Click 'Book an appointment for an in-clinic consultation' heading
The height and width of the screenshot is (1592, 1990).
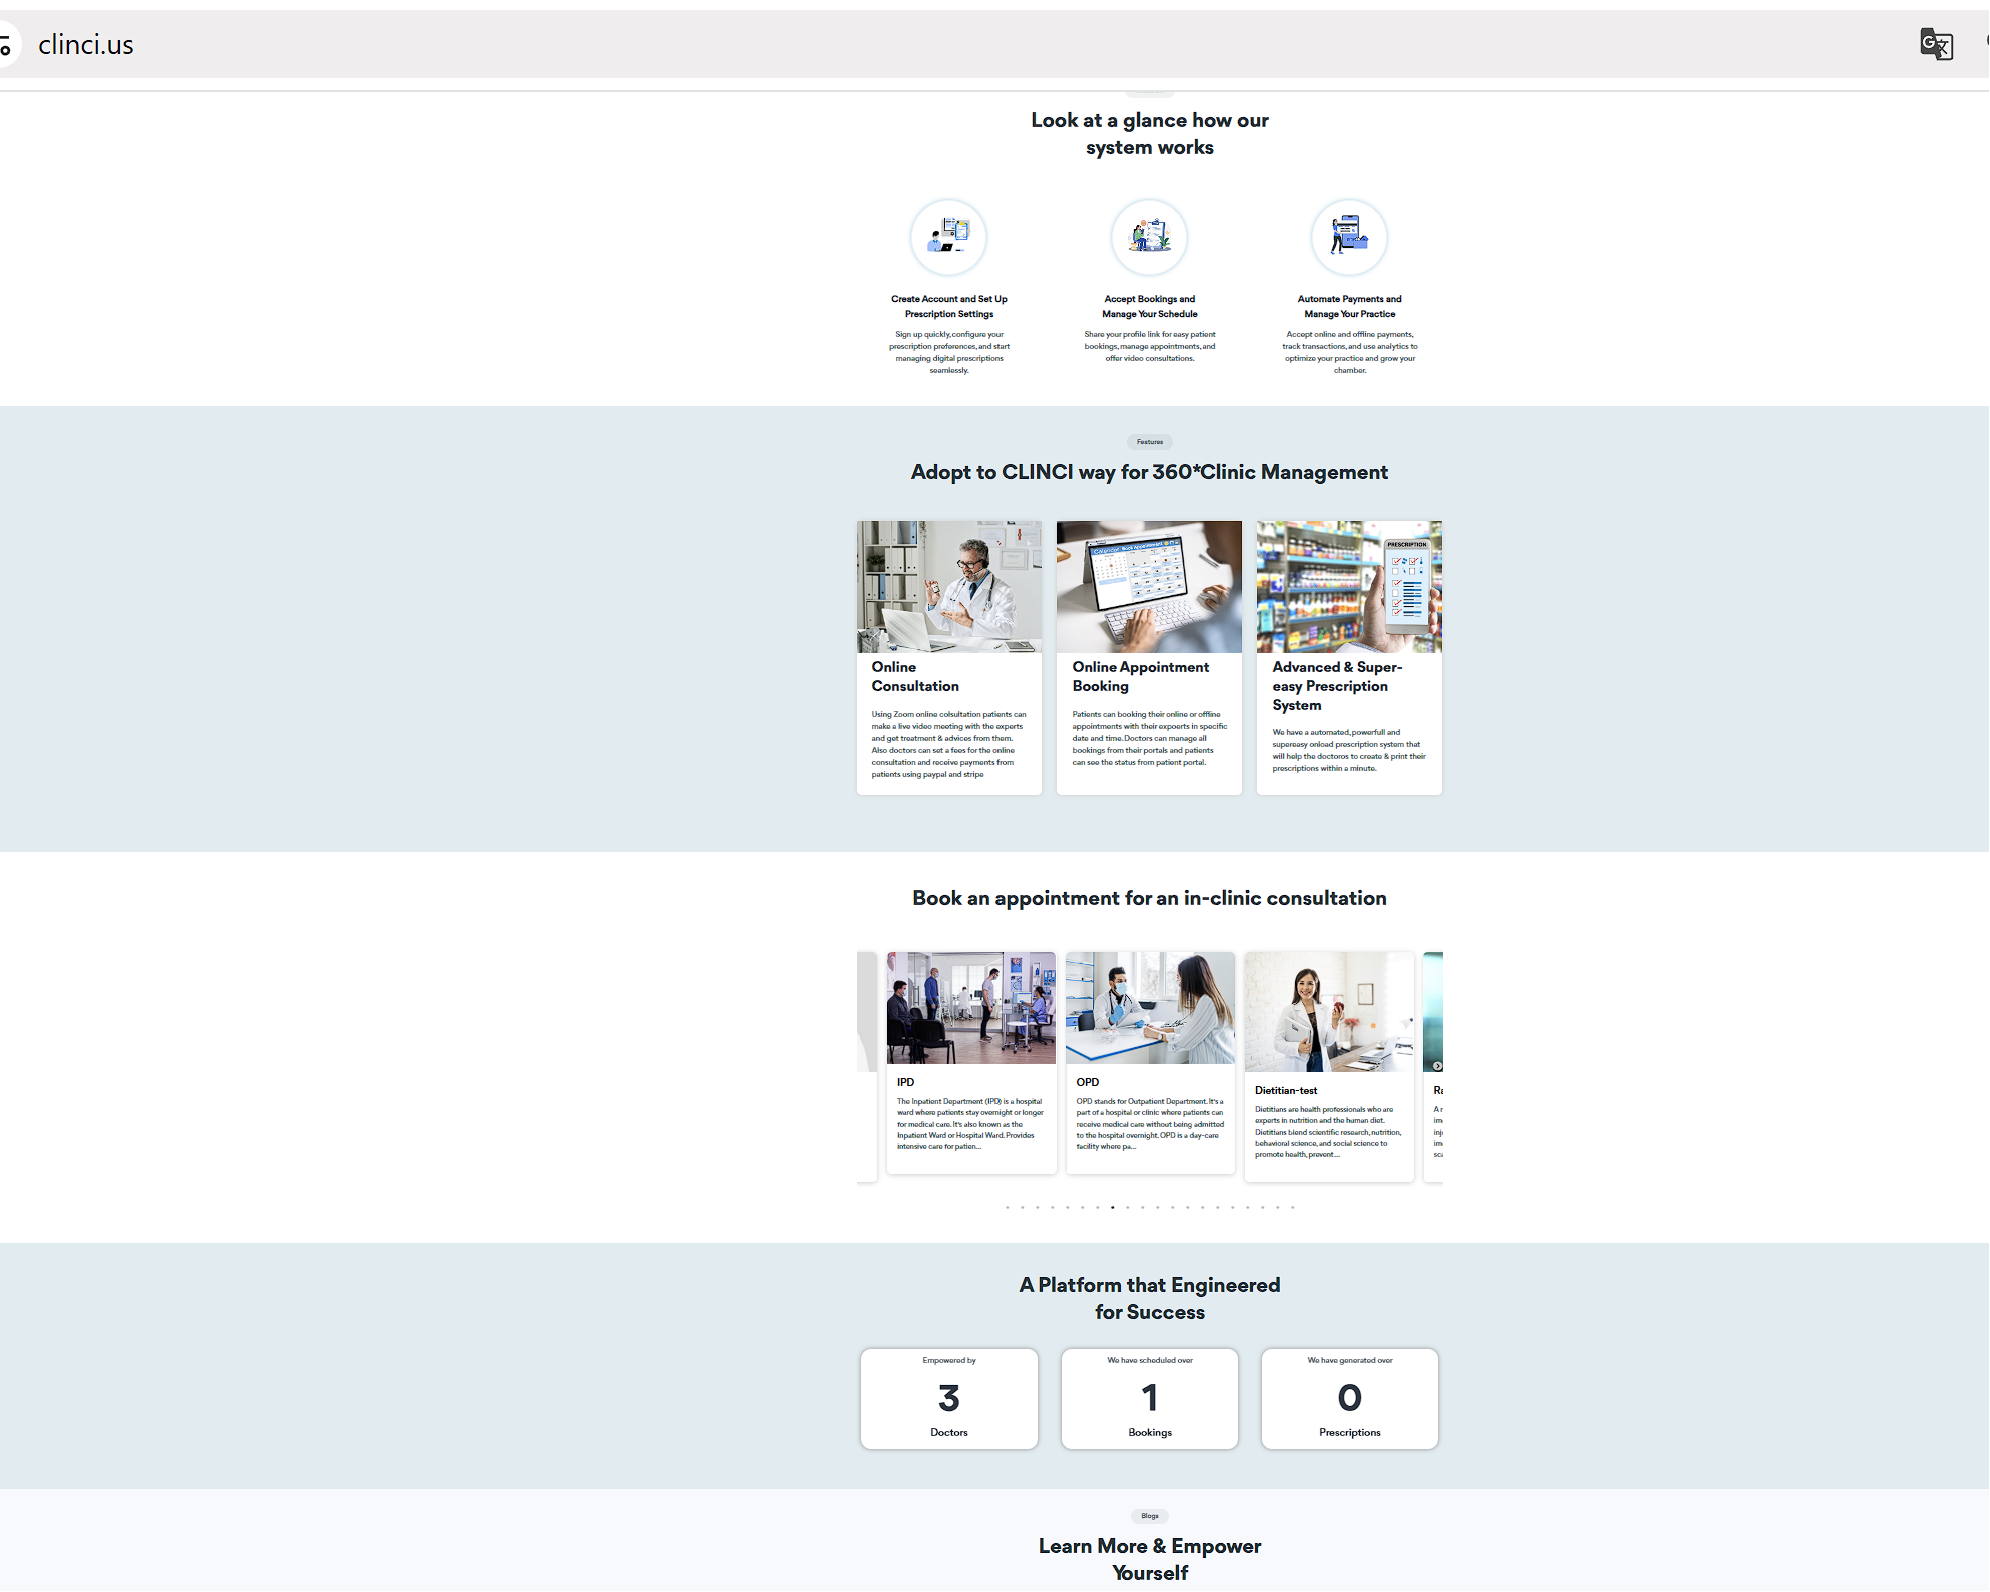point(1149,898)
